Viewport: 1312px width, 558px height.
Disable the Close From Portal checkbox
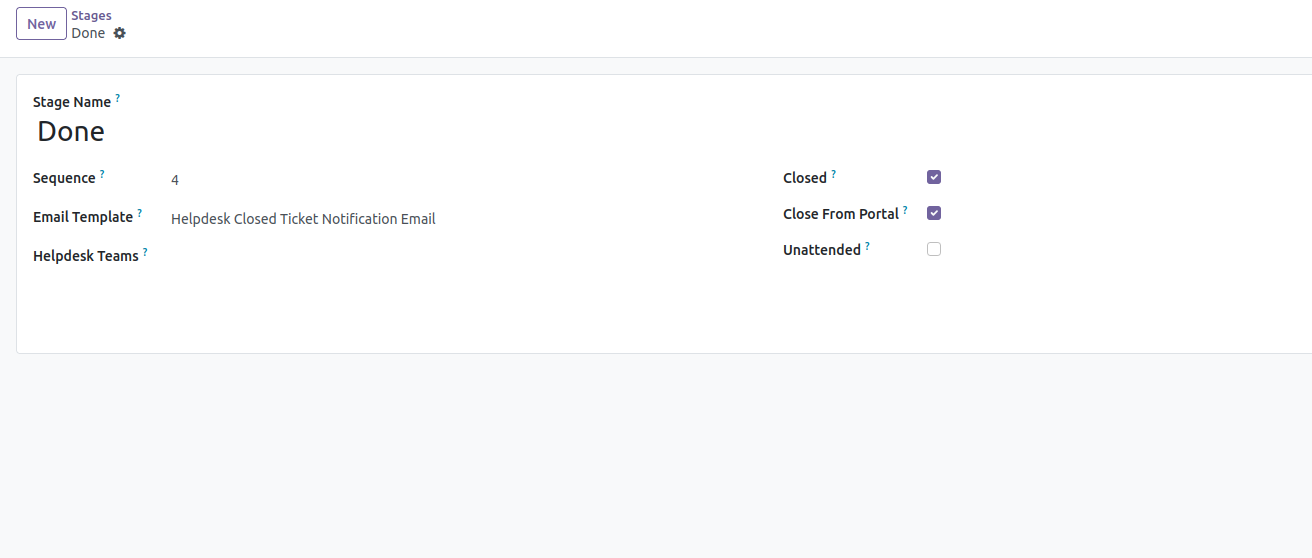[x=934, y=213]
